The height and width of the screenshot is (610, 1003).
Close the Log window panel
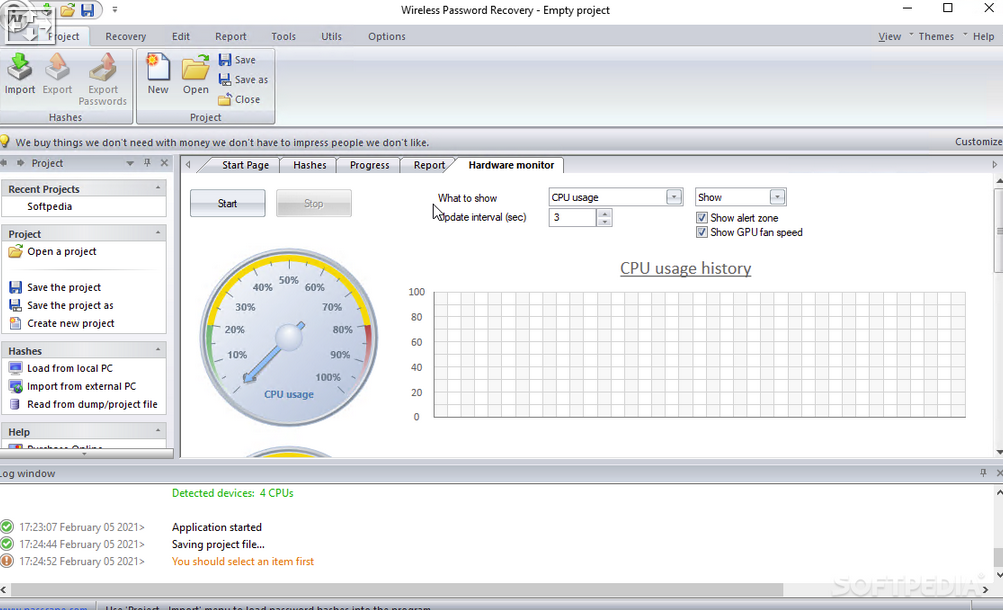click(999, 473)
